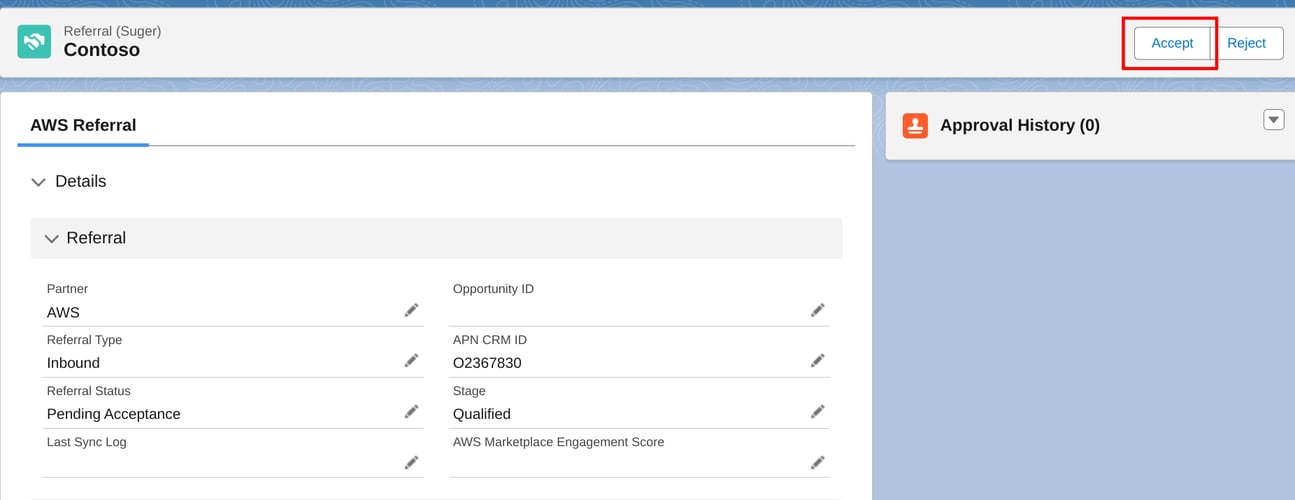Collapse the Details section

click(x=39, y=182)
